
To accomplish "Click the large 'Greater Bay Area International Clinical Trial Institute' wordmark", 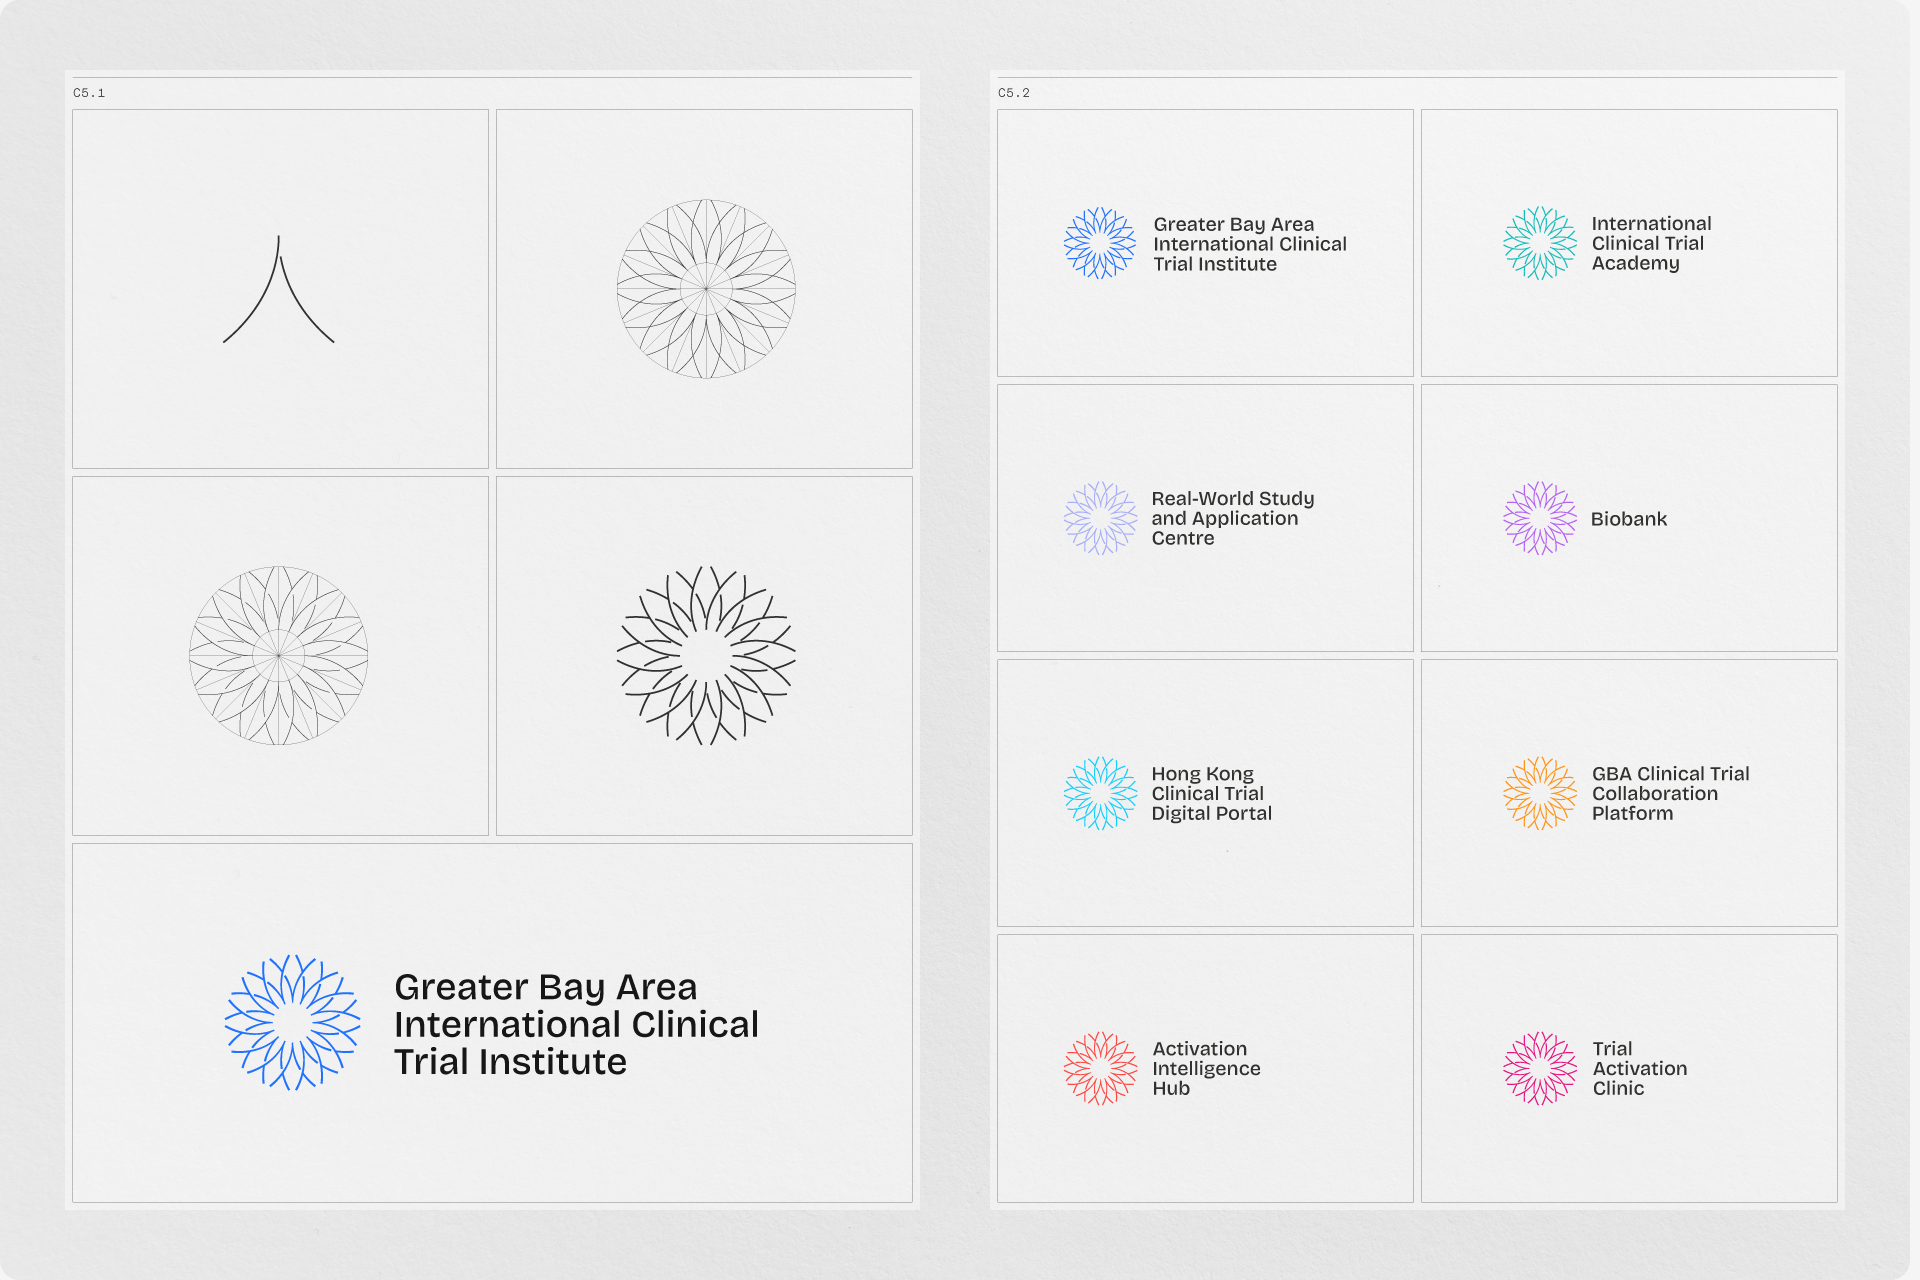I will 576,1024.
